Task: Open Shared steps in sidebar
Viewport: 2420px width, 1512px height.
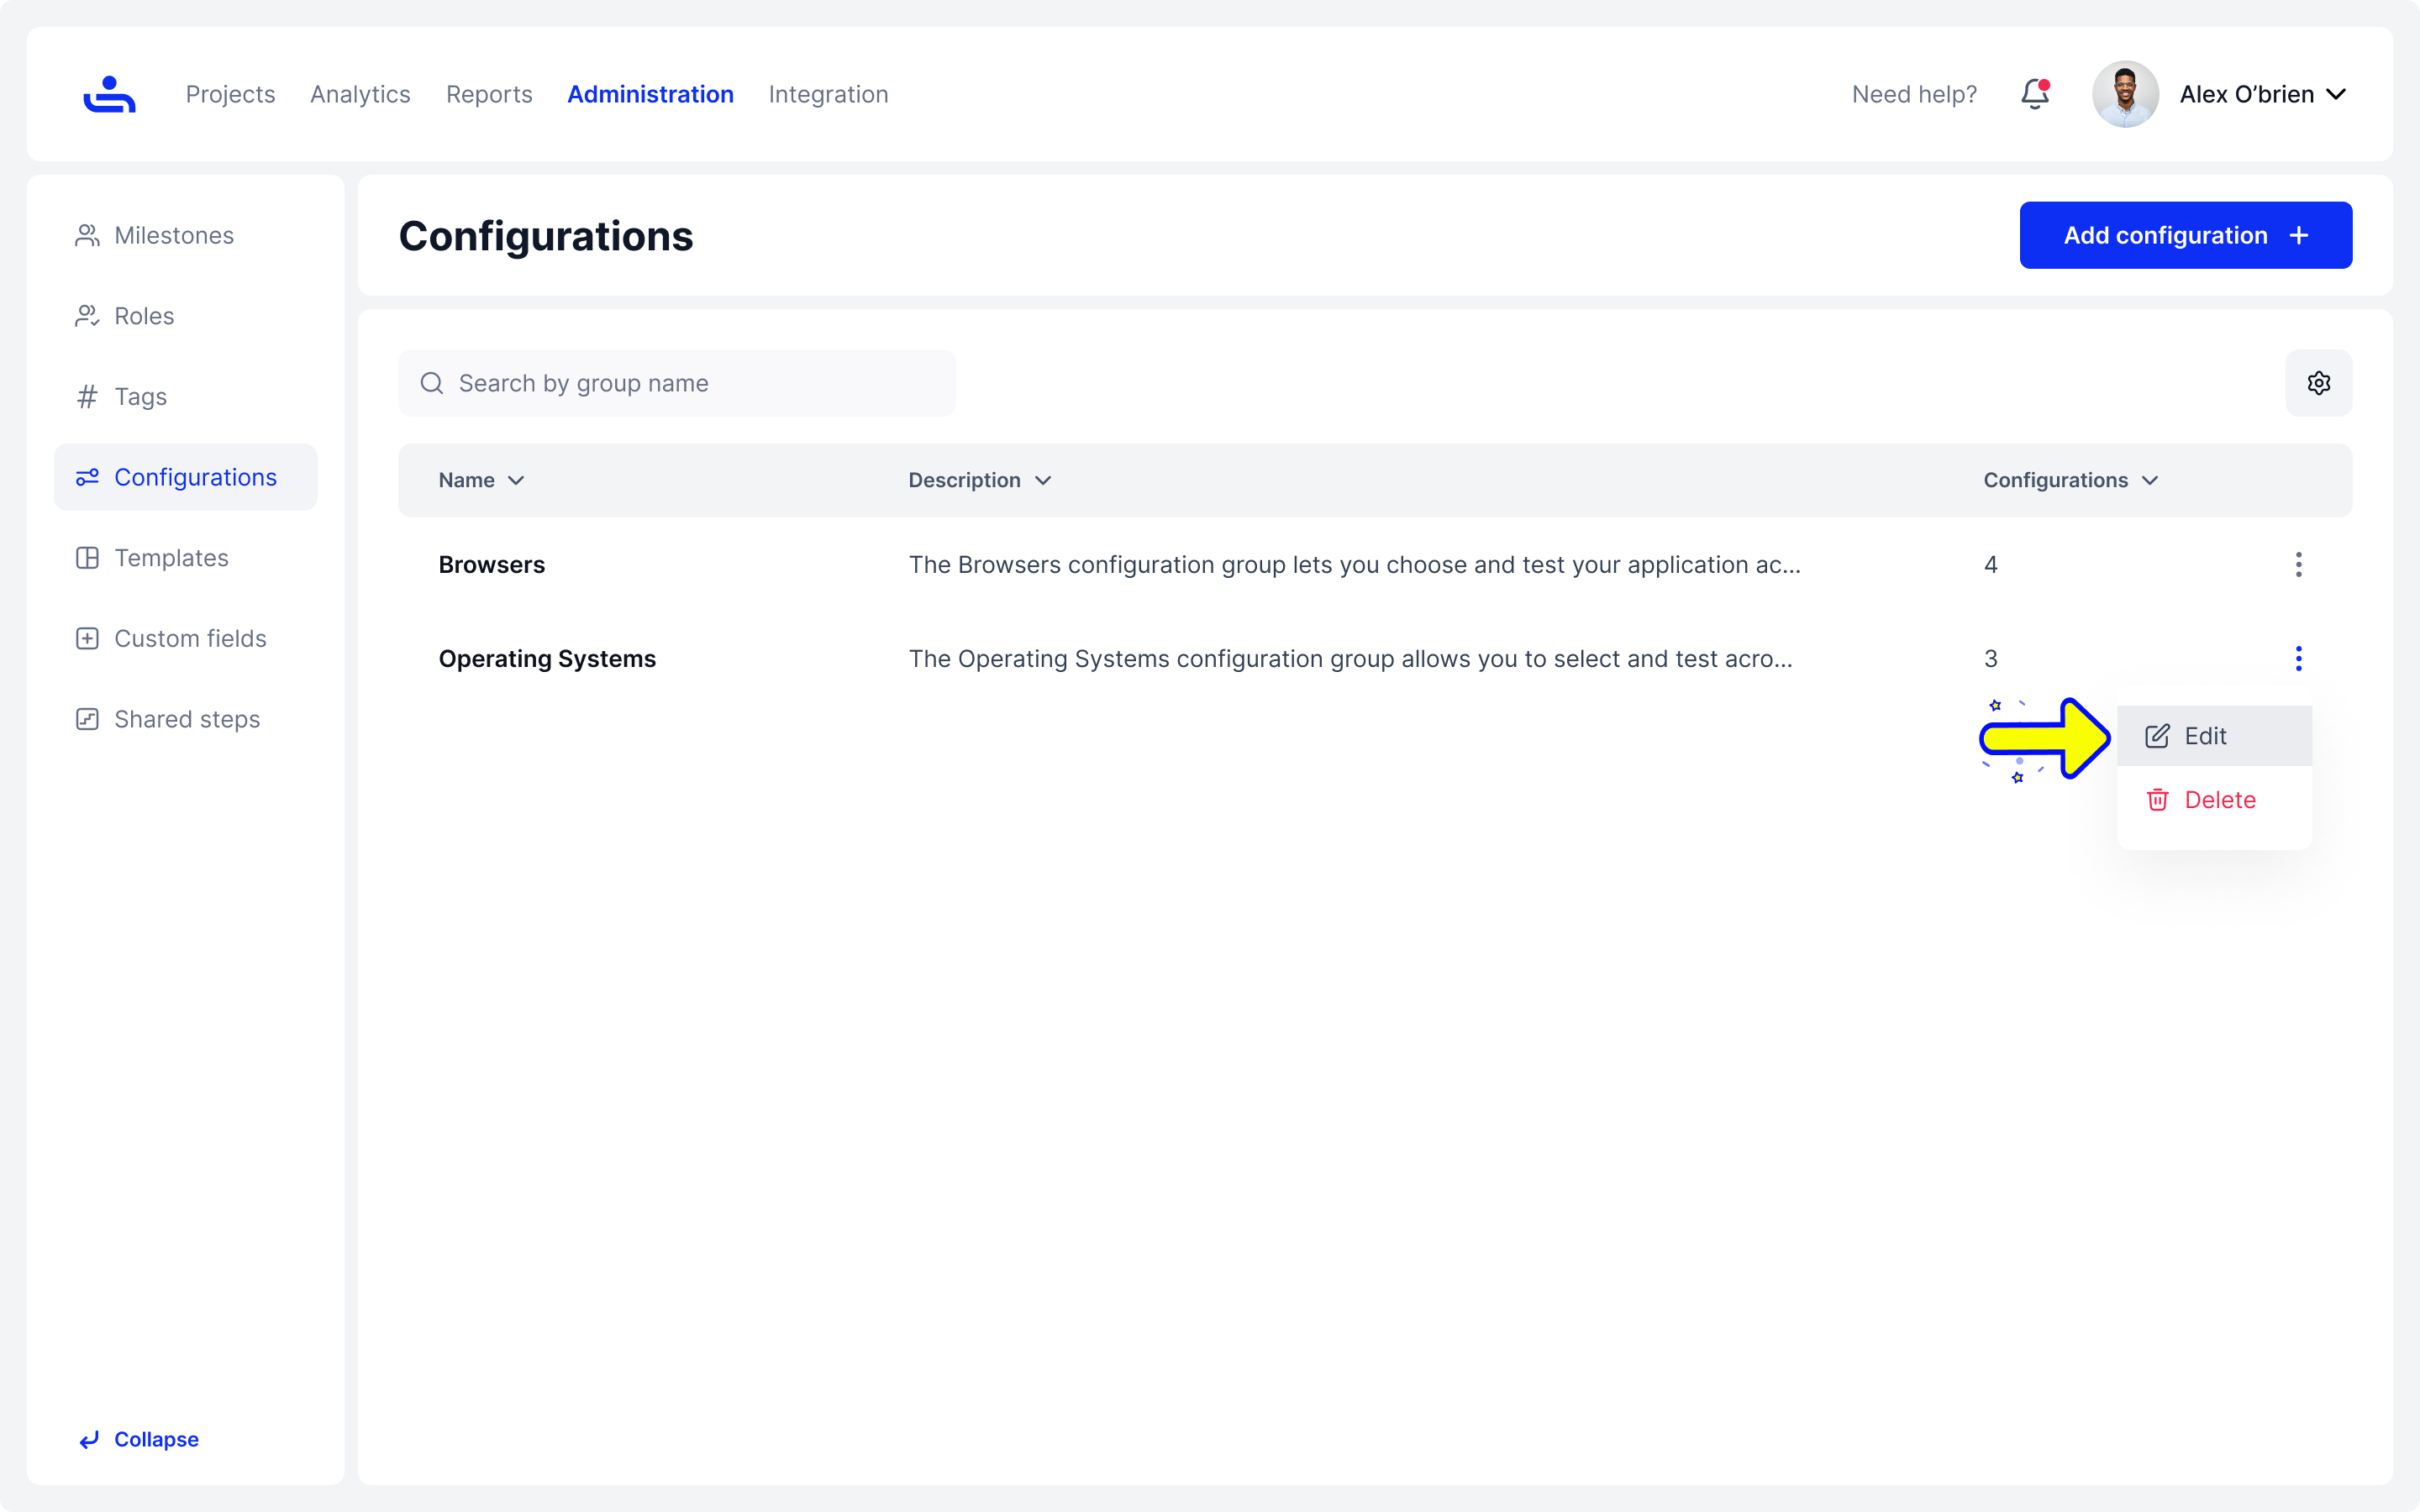Action: coord(187,719)
